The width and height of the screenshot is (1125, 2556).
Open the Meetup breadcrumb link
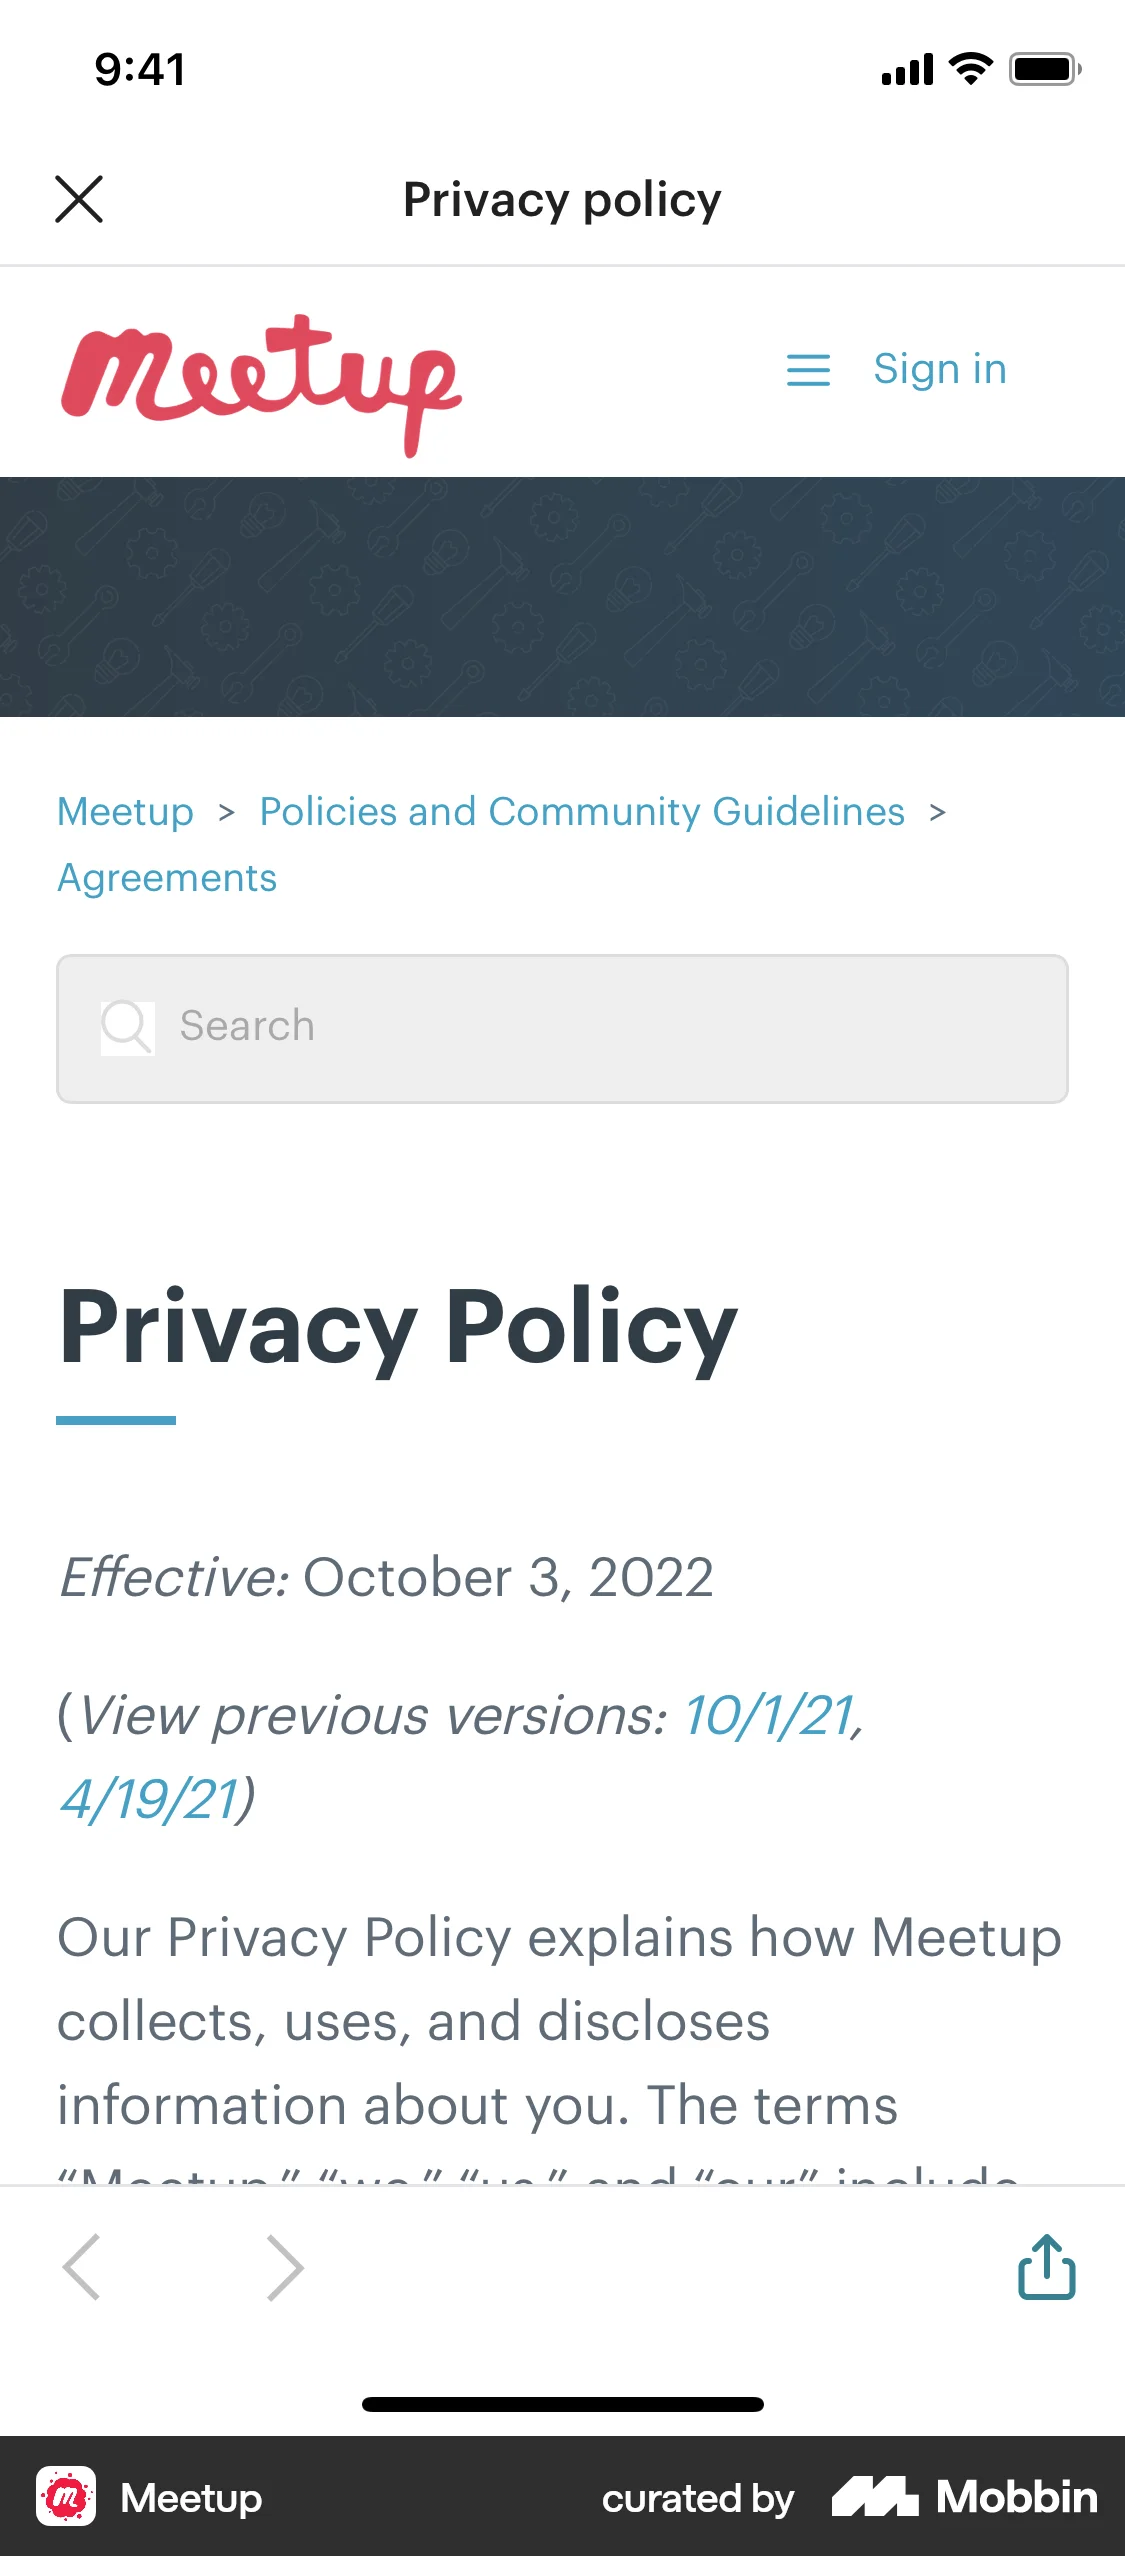[126, 812]
